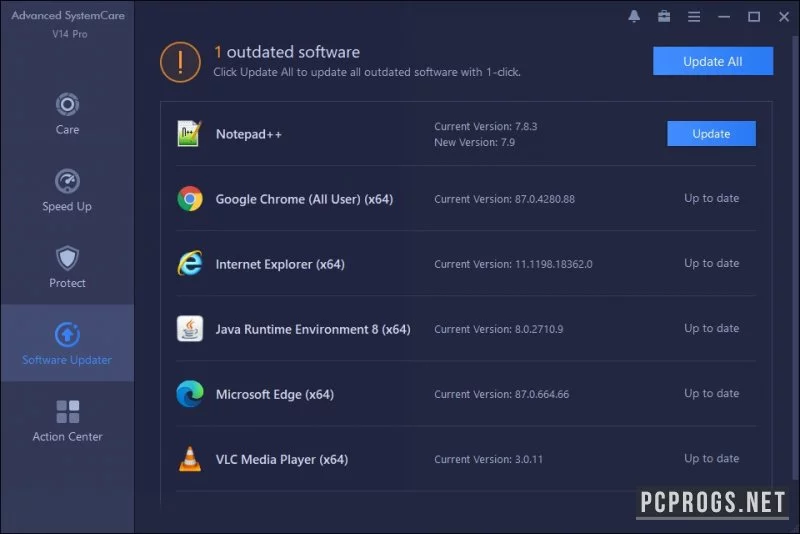The height and width of the screenshot is (534, 800).
Task: Click Chrome's 'Current Version: 87.0.4280.88' text
Action: 505,199
